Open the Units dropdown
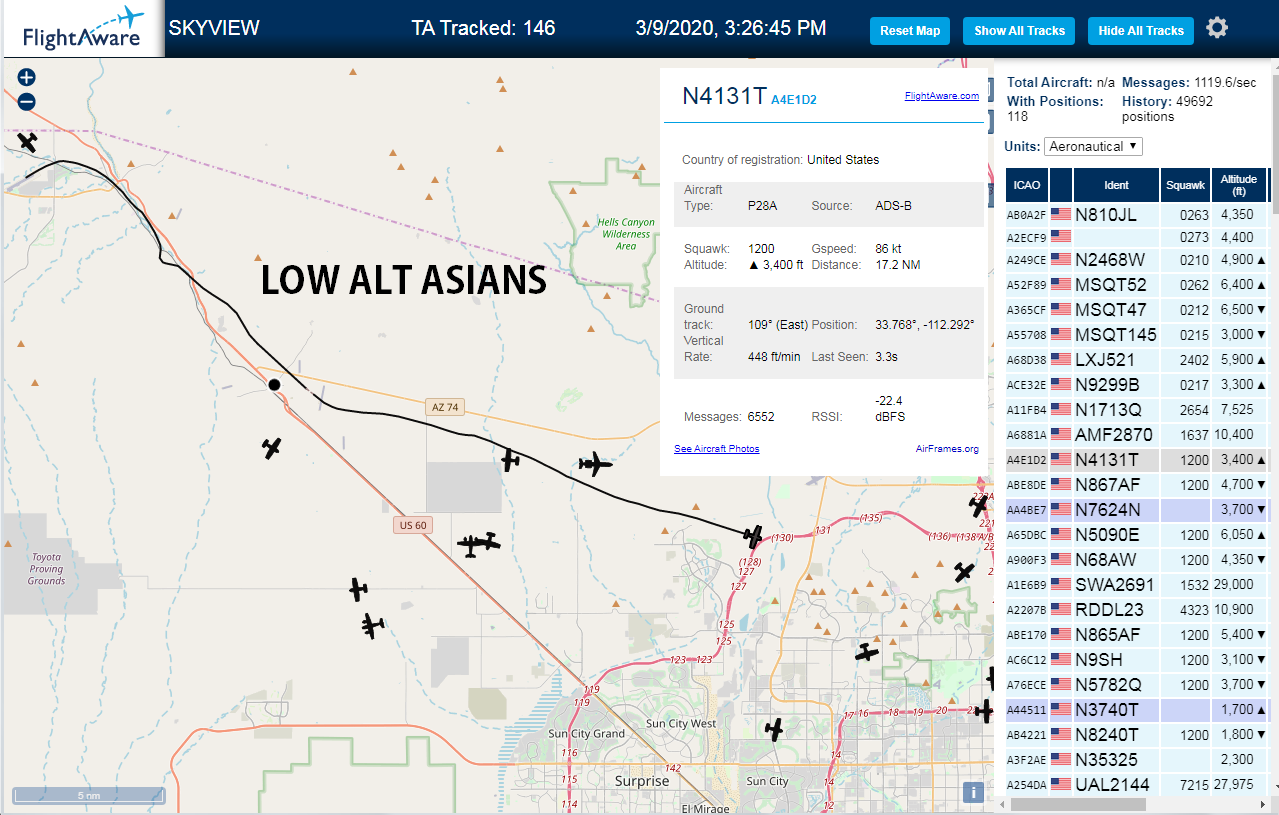The image size is (1279, 815). (1093, 146)
